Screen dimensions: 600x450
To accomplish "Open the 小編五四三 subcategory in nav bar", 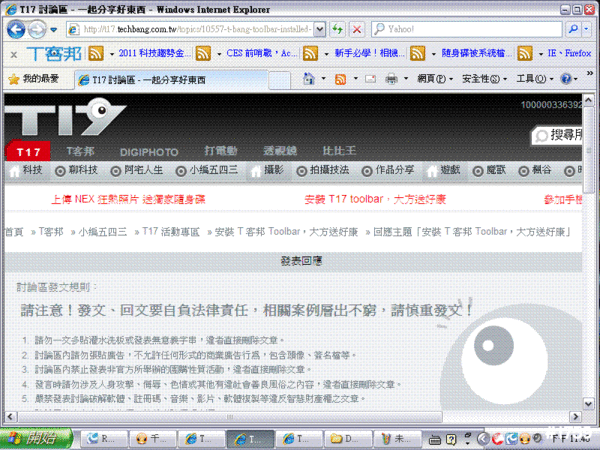I will click(207, 170).
